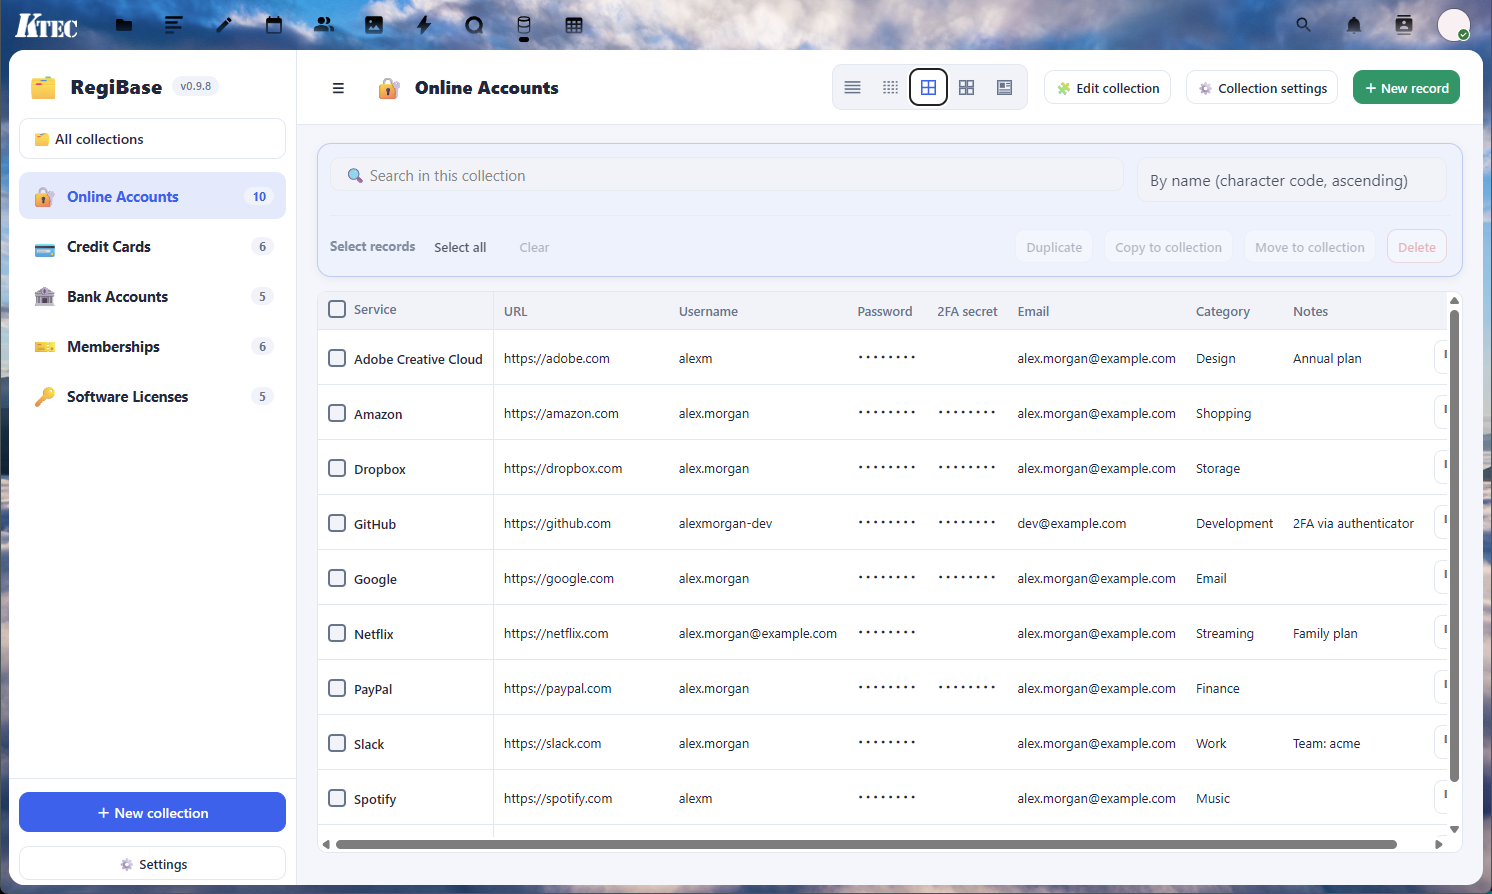The height and width of the screenshot is (894, 1492).
Task: Open the people icon in top bar
Action: (324, 25)
